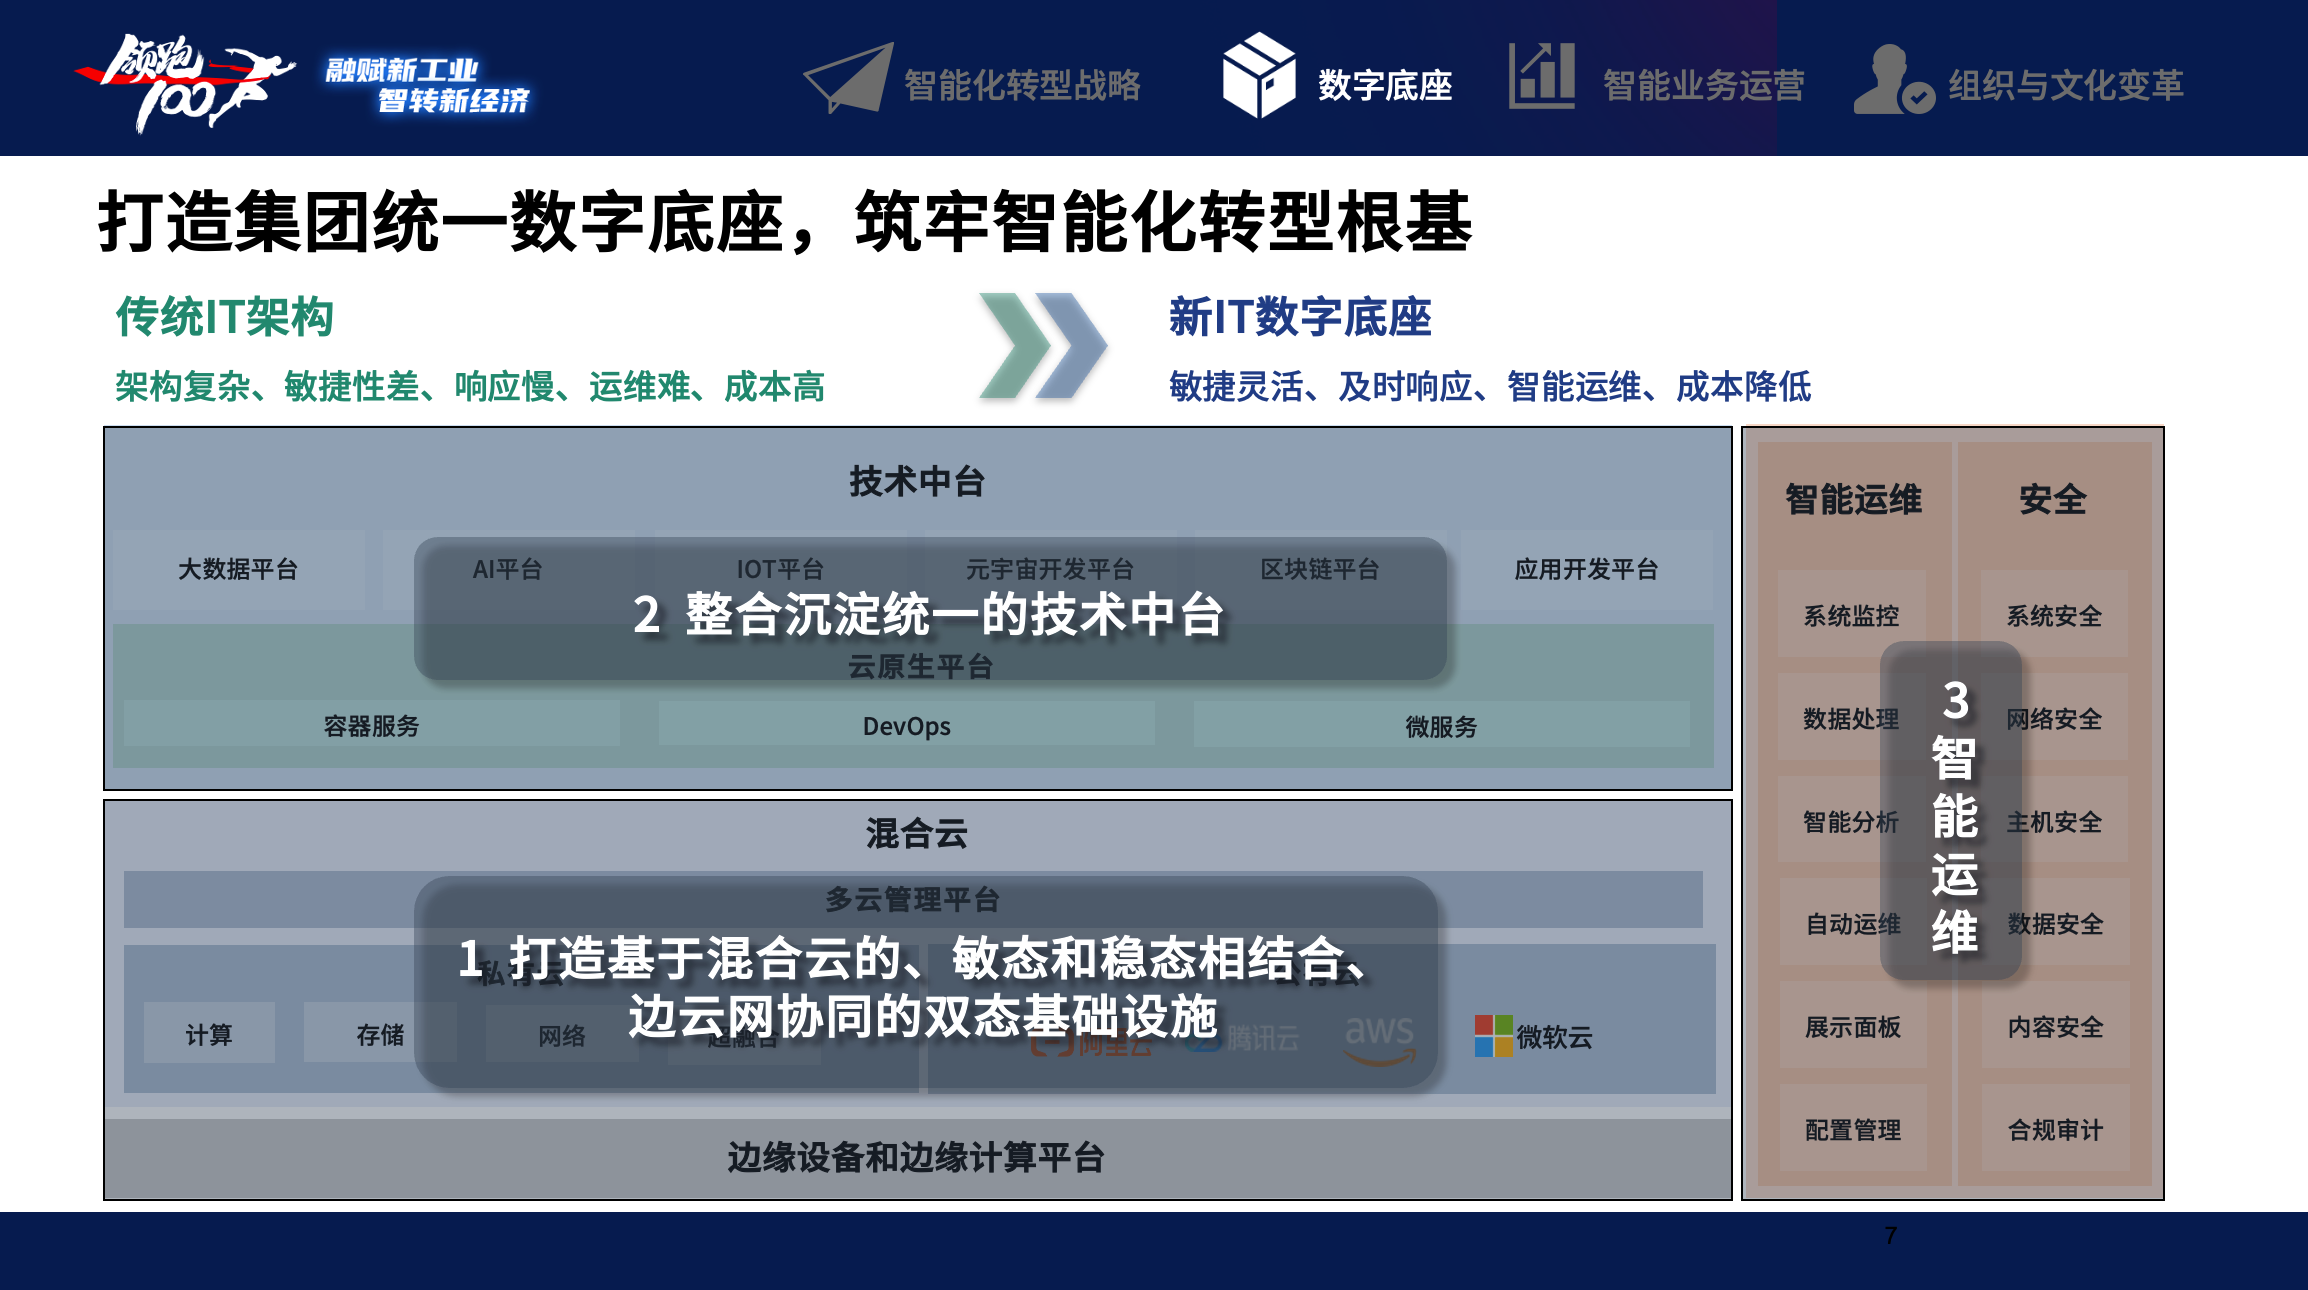Screen dimensions: 2308x1290
Task: Click the paper plane strategy icon
Action: click(847, 78)
